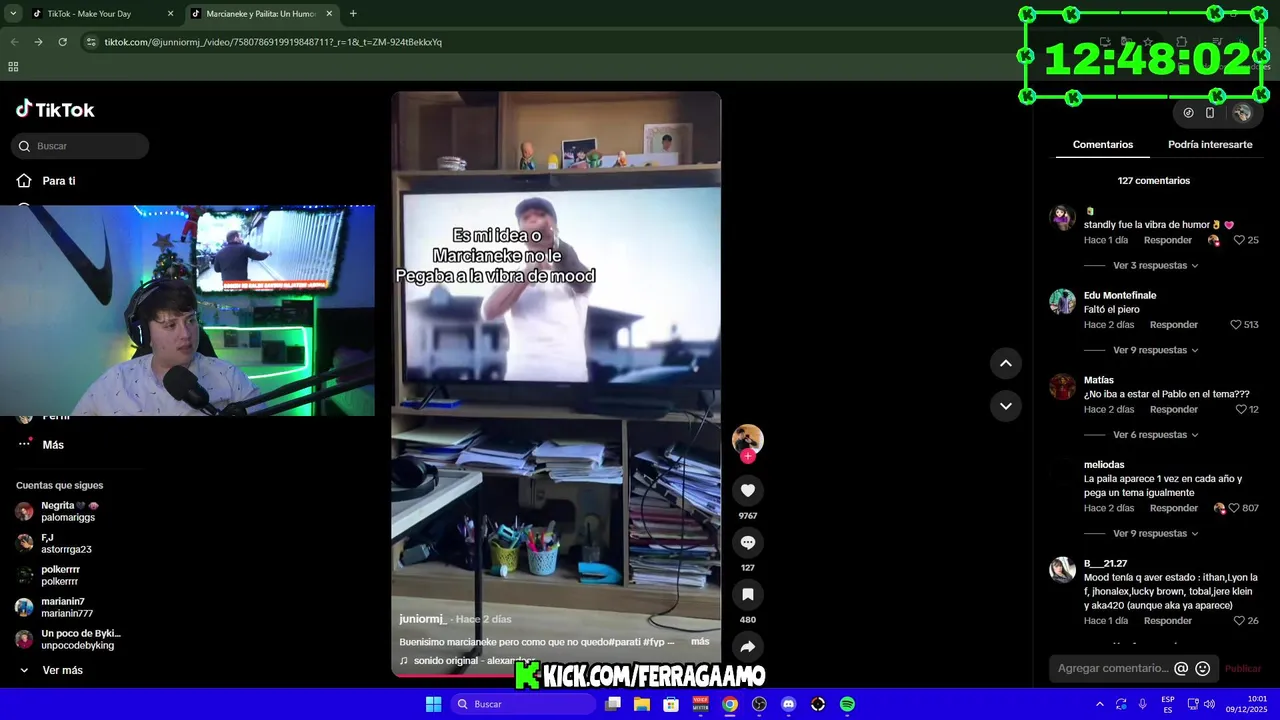Show hidden system tray icons chevron
Viewport: 1280px width, 720px height.
1100,704
